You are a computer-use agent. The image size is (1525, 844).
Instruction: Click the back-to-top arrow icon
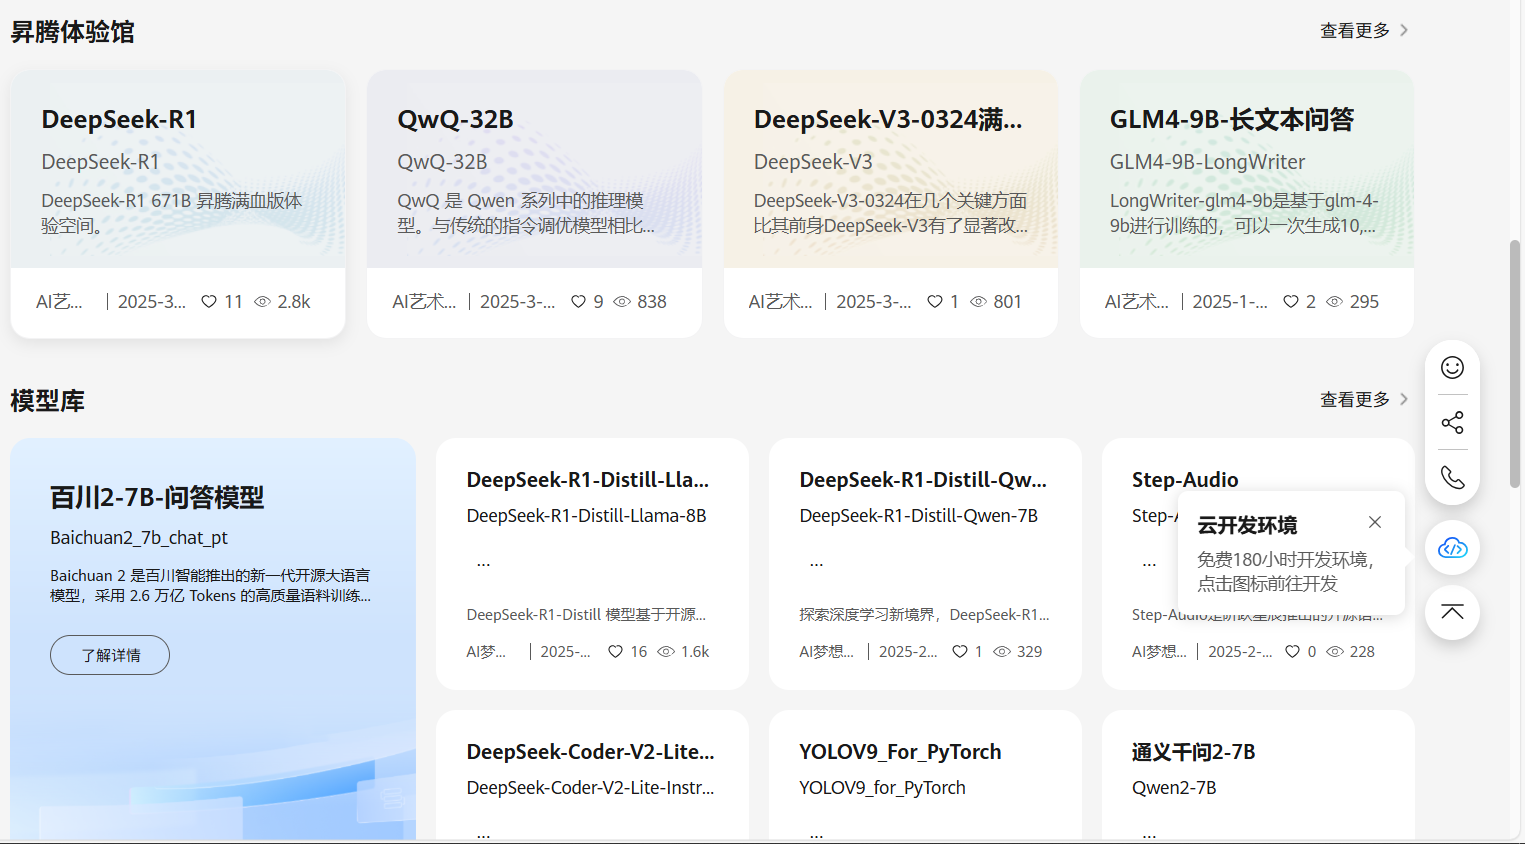[x=1452, y=612]
